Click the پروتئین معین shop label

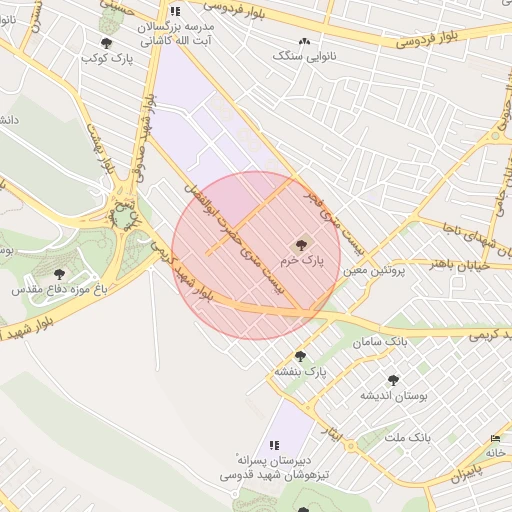tap(374, 271)
